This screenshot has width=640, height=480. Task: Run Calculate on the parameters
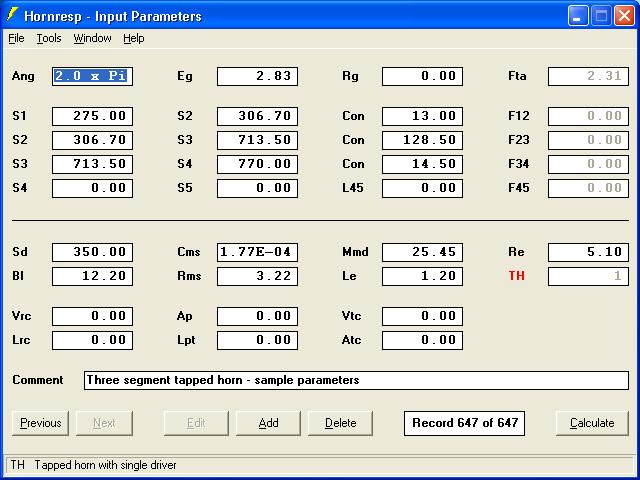pos(592,423)
